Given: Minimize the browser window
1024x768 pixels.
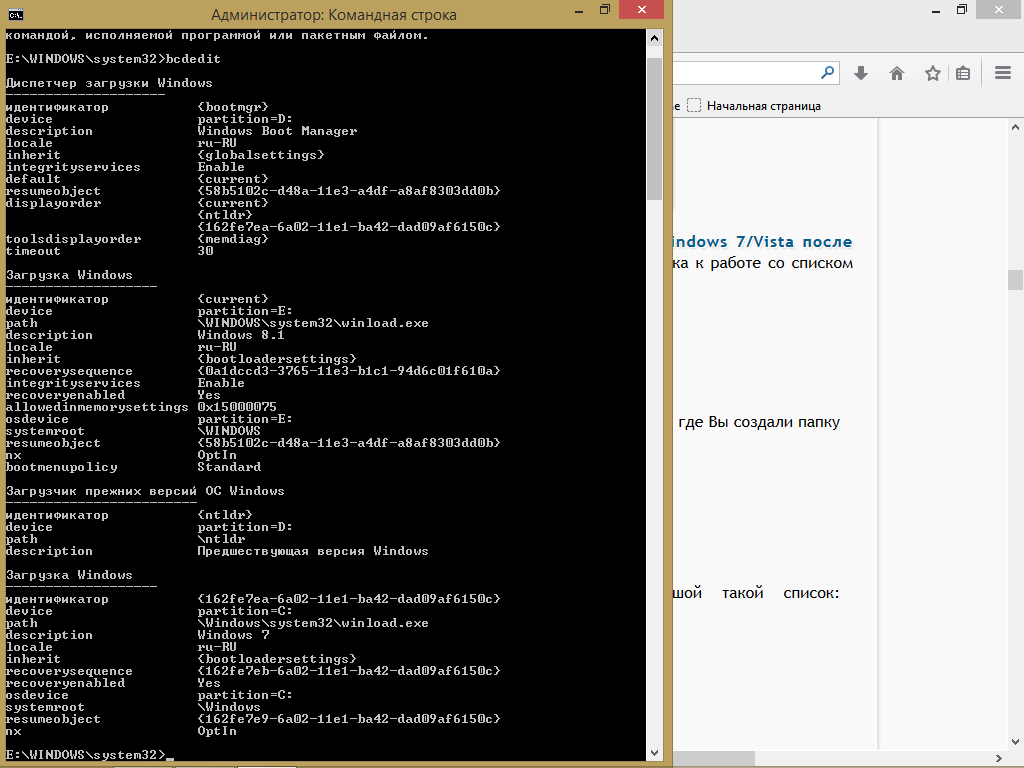Looking at the screenshot, I should coord(935,10).
